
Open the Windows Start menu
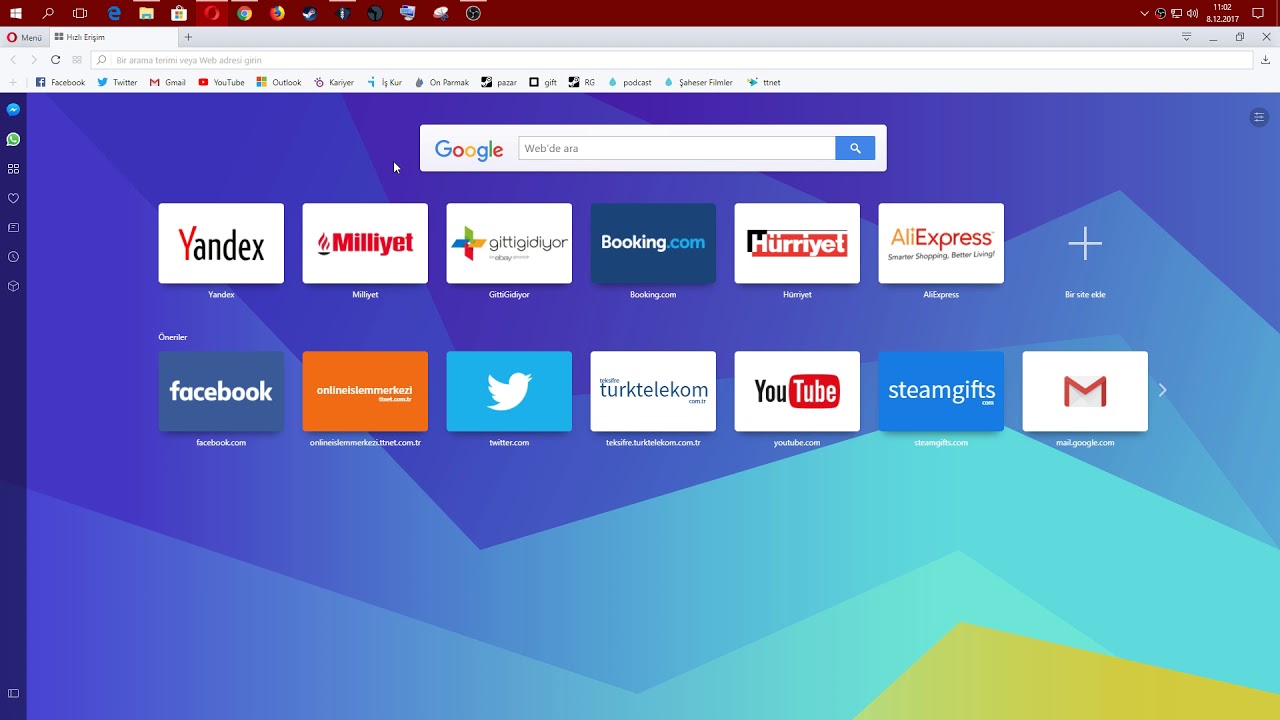[x=16, y=13]
